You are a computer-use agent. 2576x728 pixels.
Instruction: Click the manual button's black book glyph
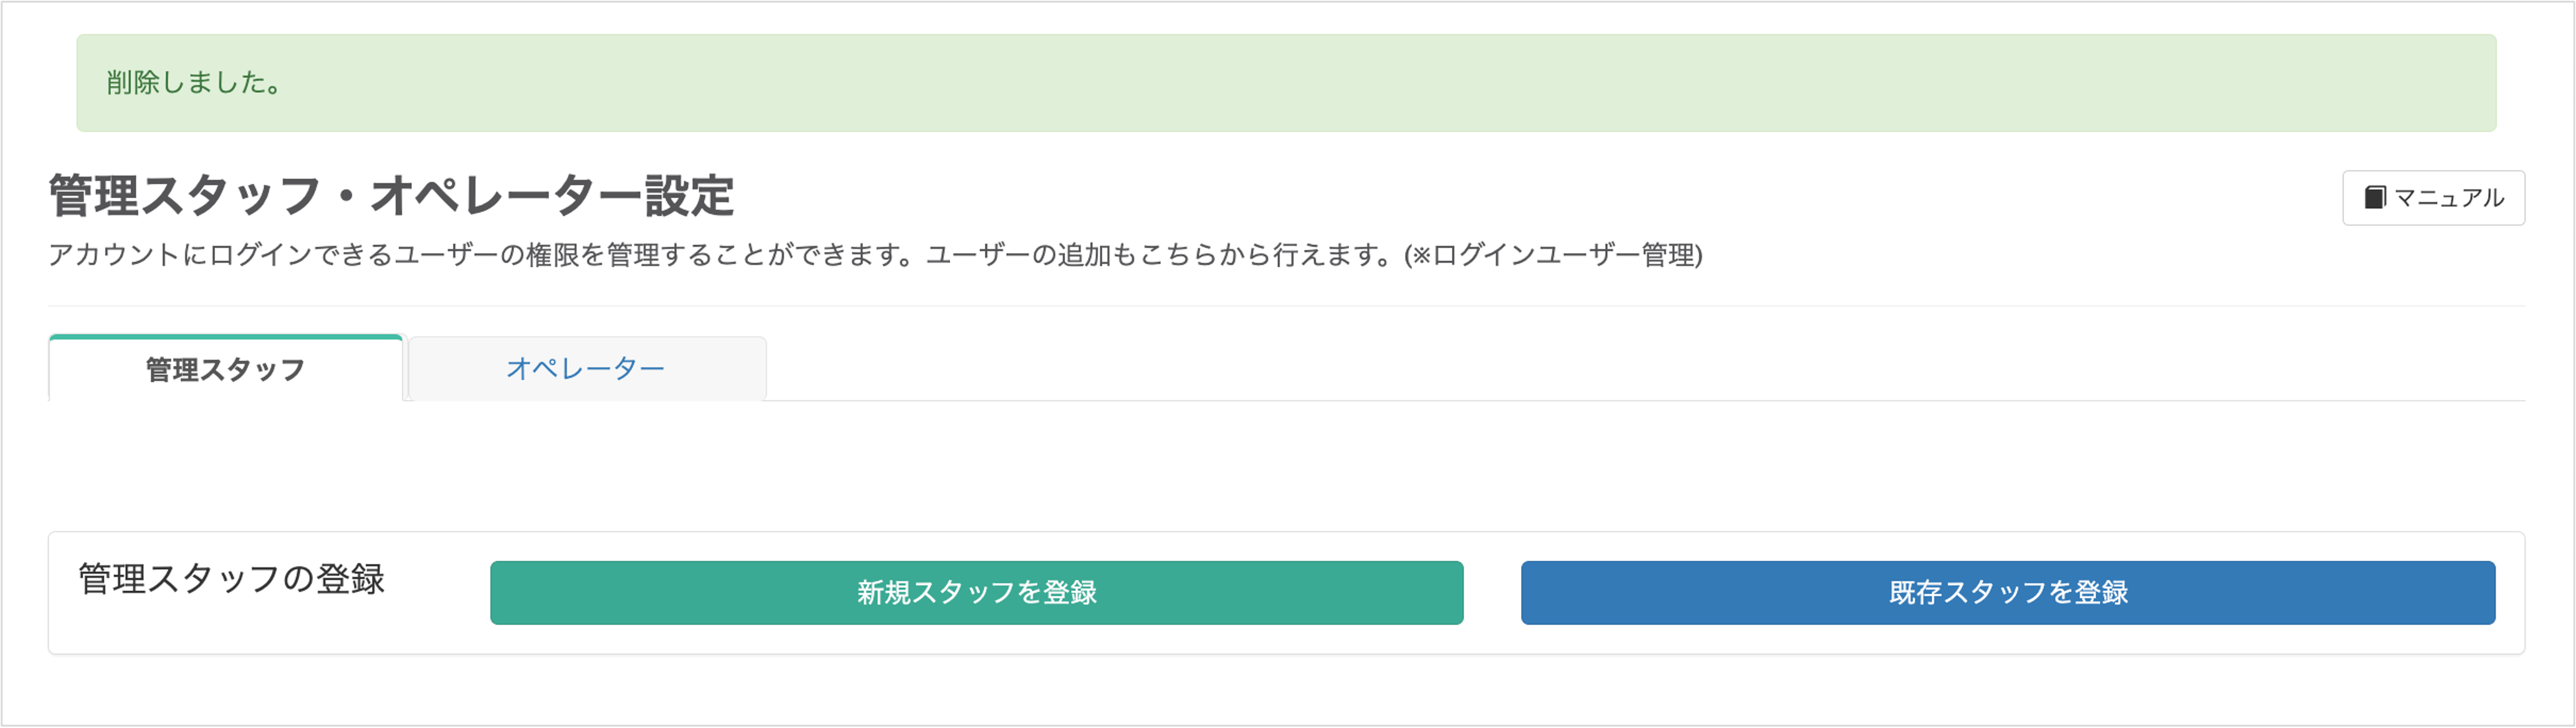(x=2375, y=197)
